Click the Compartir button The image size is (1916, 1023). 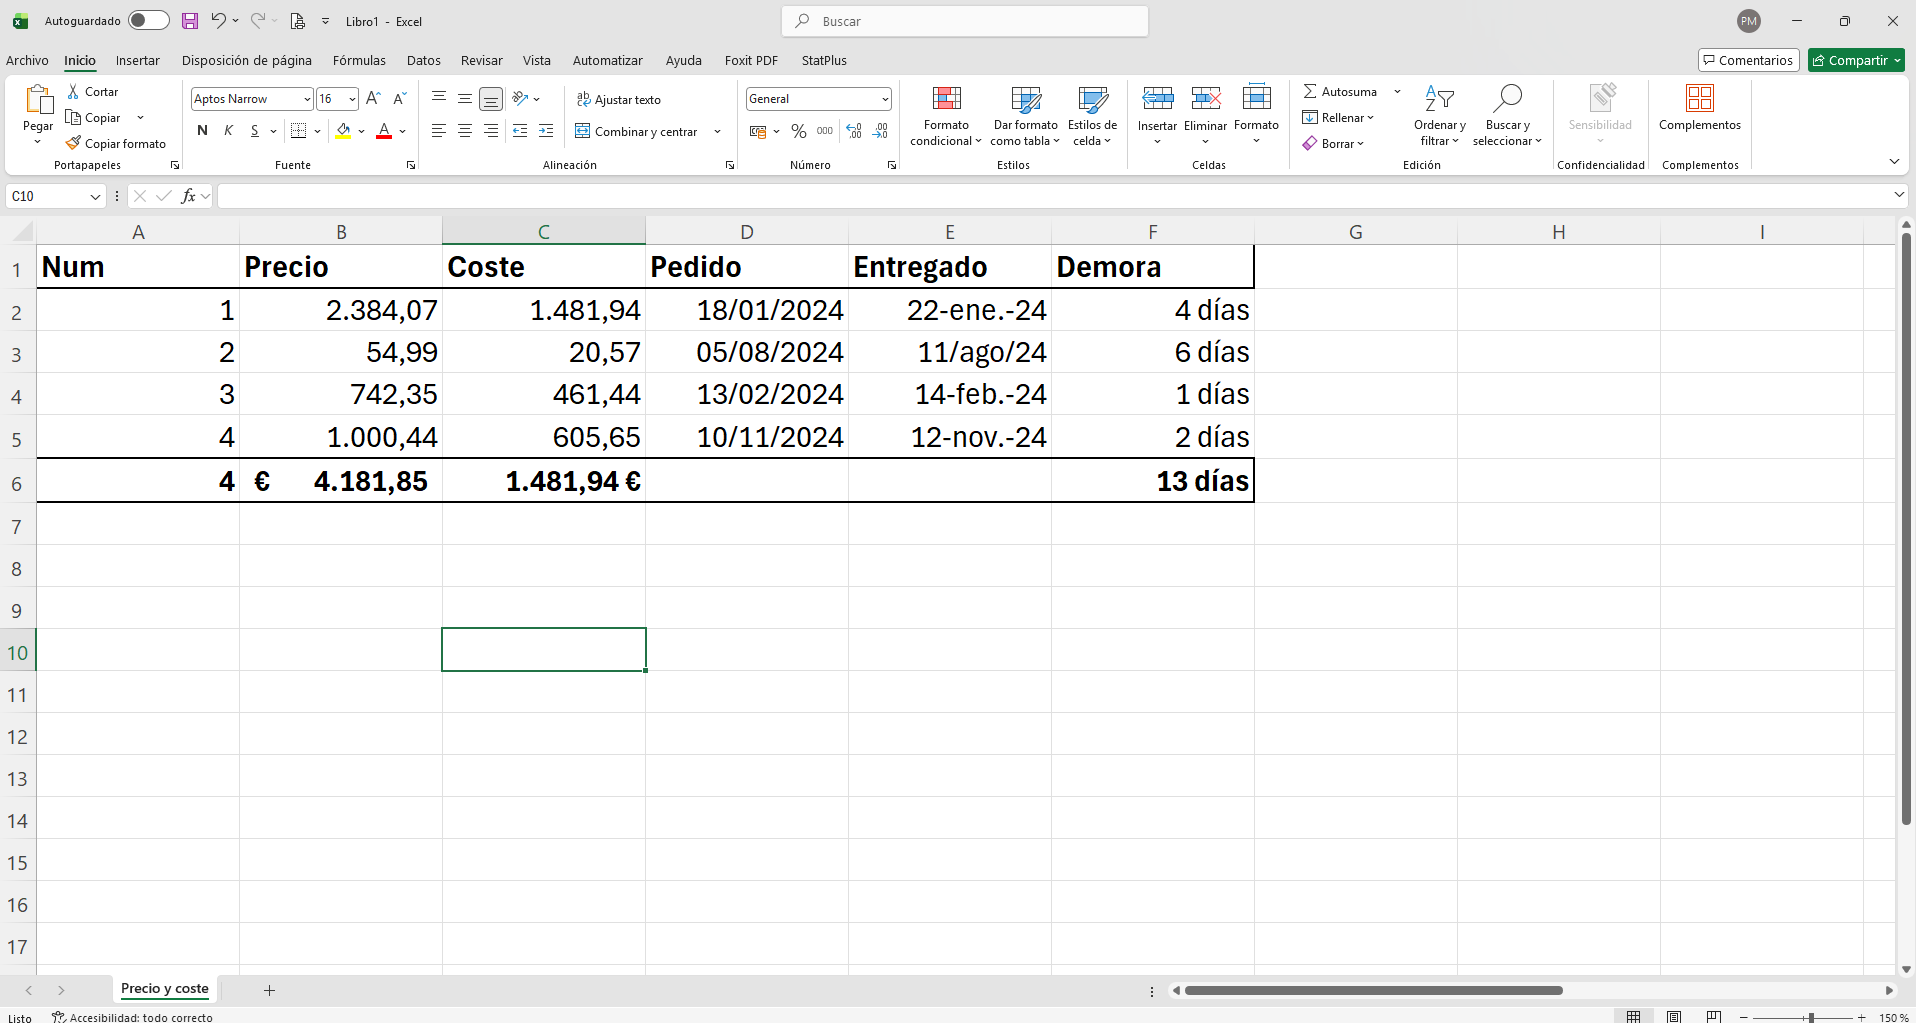(1856, 60)
